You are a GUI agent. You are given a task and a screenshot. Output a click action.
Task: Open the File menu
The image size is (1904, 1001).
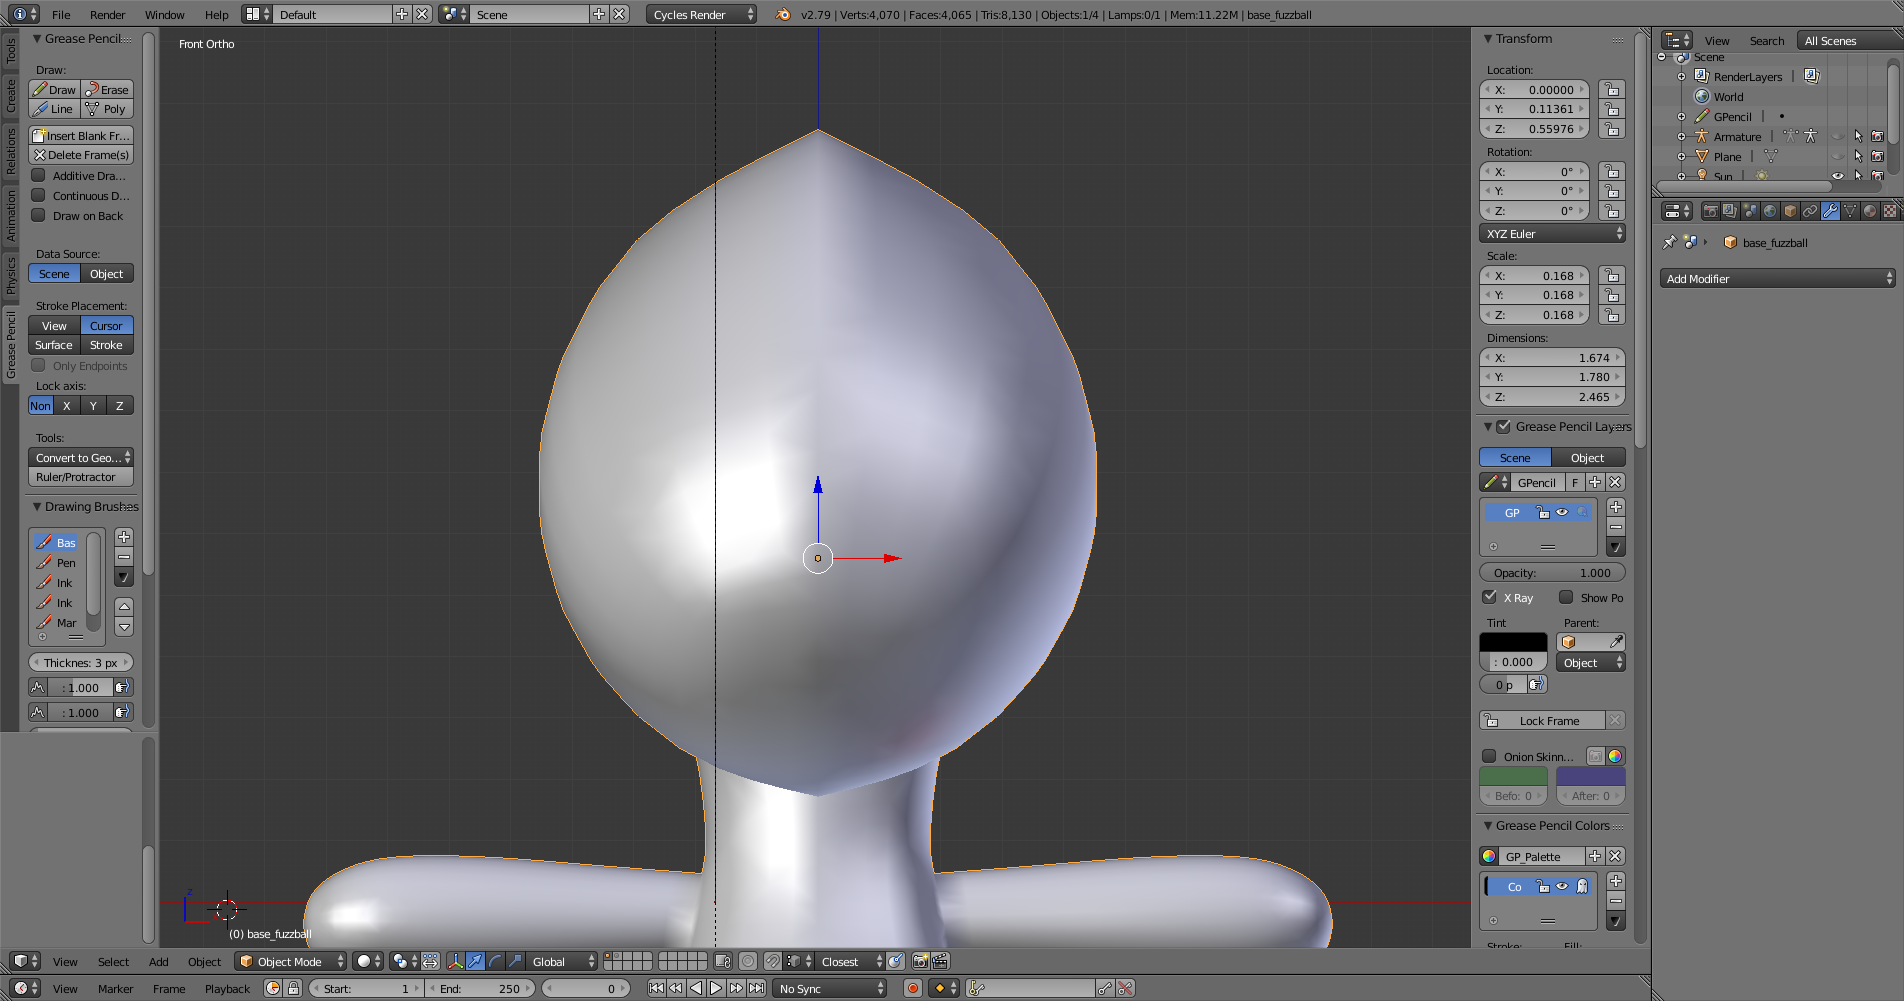tap(61, 14)
